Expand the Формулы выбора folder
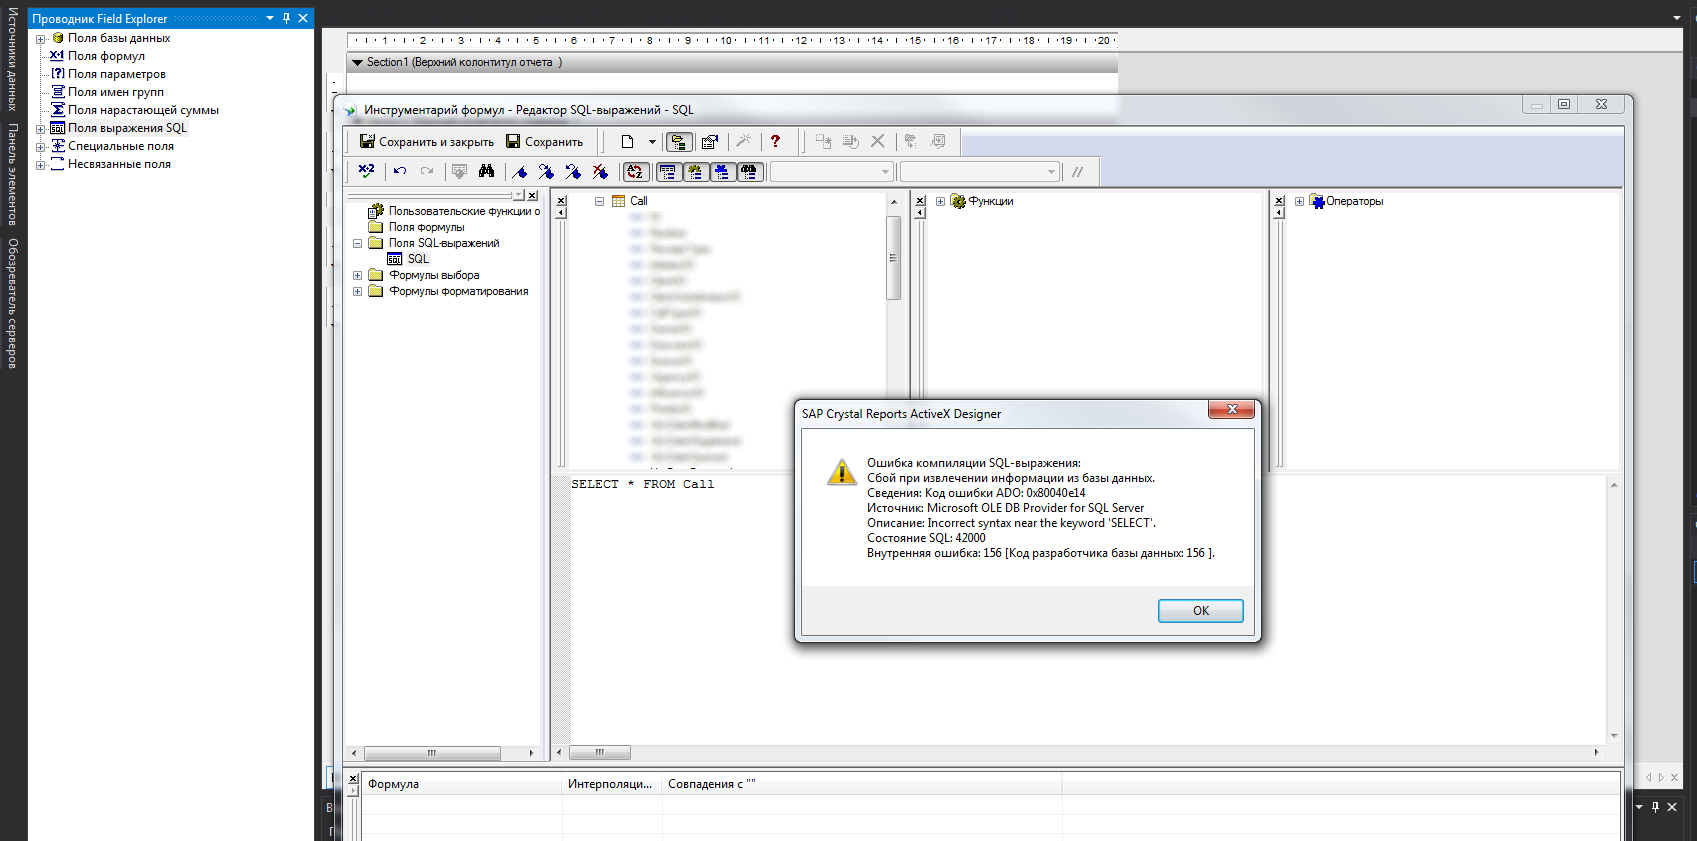Screen dimensions: 1697x841 click(357, 275)
